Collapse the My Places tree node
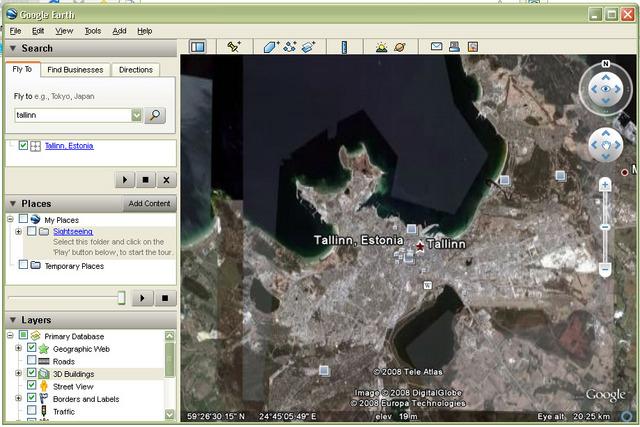The image size is (640, 427). click(x=10, y=220)
